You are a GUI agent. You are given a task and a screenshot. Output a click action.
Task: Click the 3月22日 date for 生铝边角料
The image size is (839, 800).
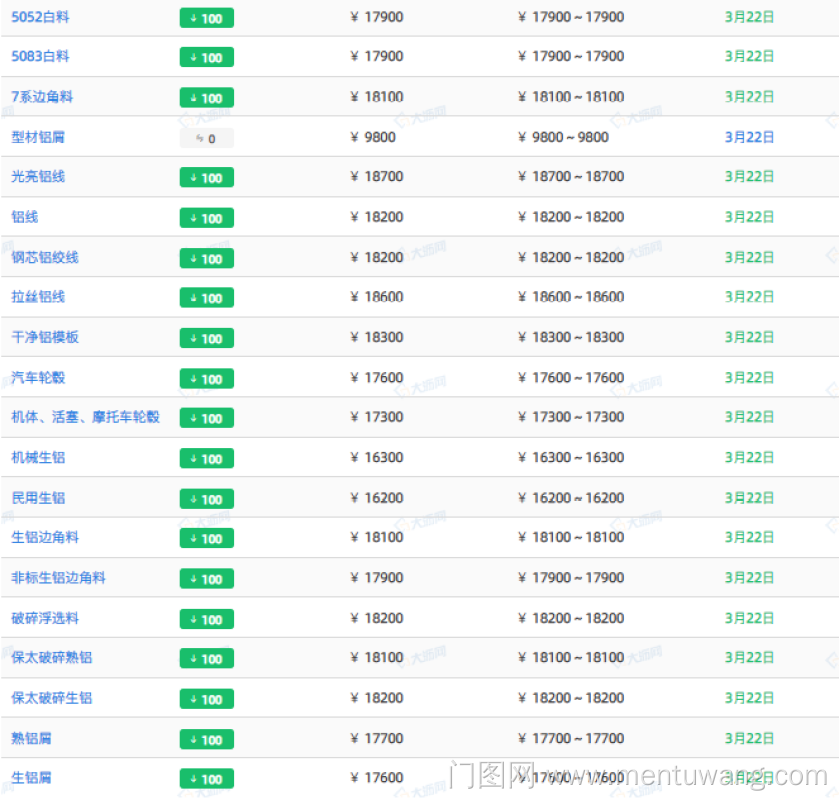point(749,538)
